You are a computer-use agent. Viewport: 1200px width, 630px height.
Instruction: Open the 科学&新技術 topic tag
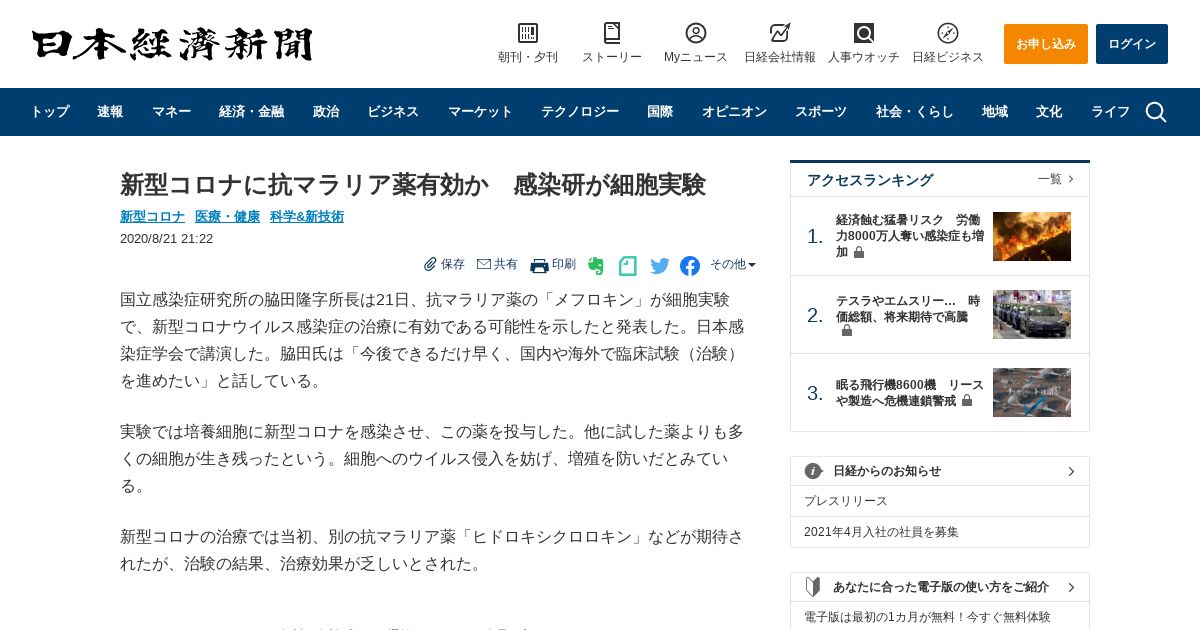coord(307,216)
